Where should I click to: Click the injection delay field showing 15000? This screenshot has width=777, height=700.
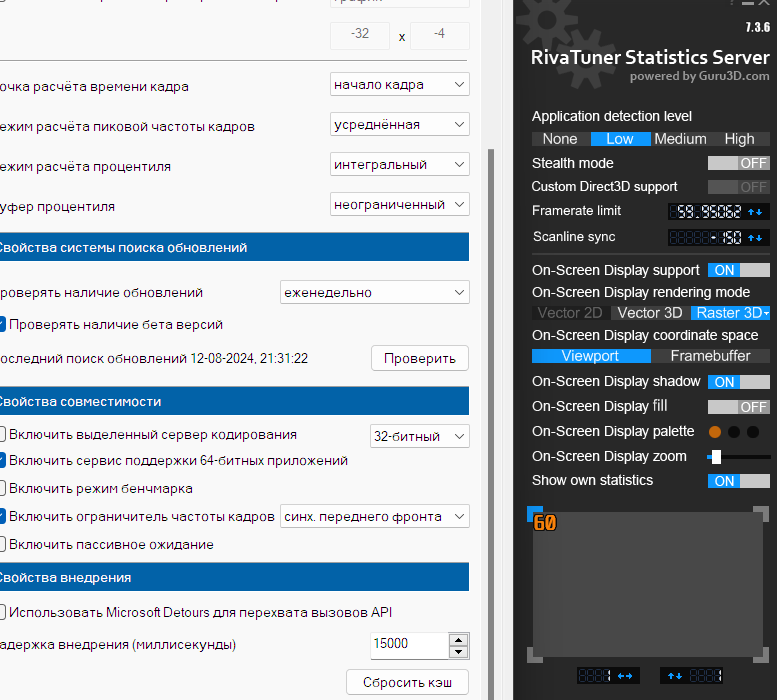click(x=409, y=645)
